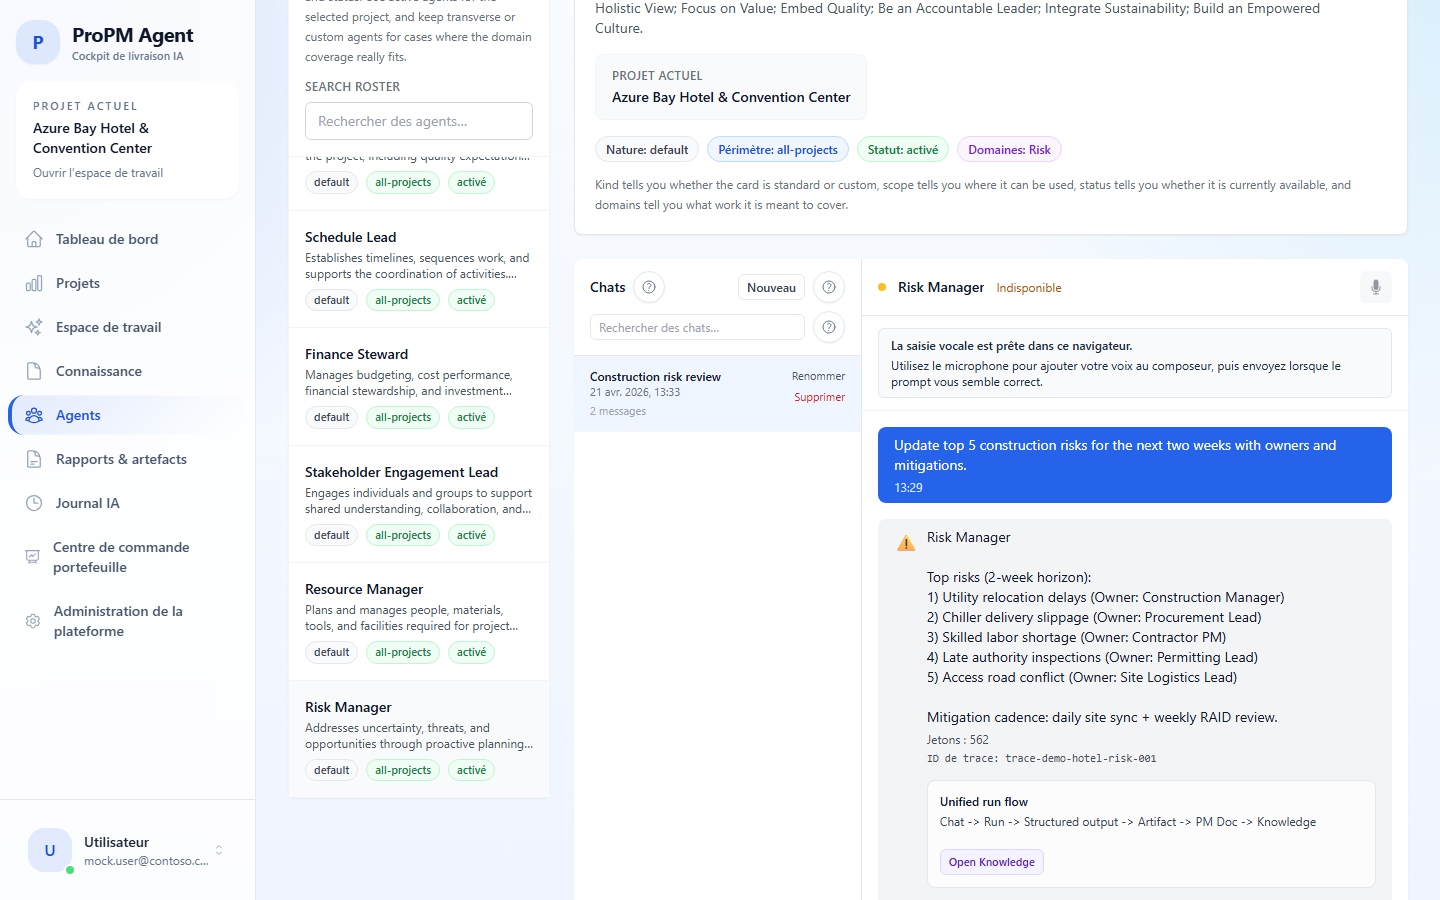This screenshot has height=900, width=1440.
Task: Open the Journal IA clock icon
Action: tap(33, 503)
